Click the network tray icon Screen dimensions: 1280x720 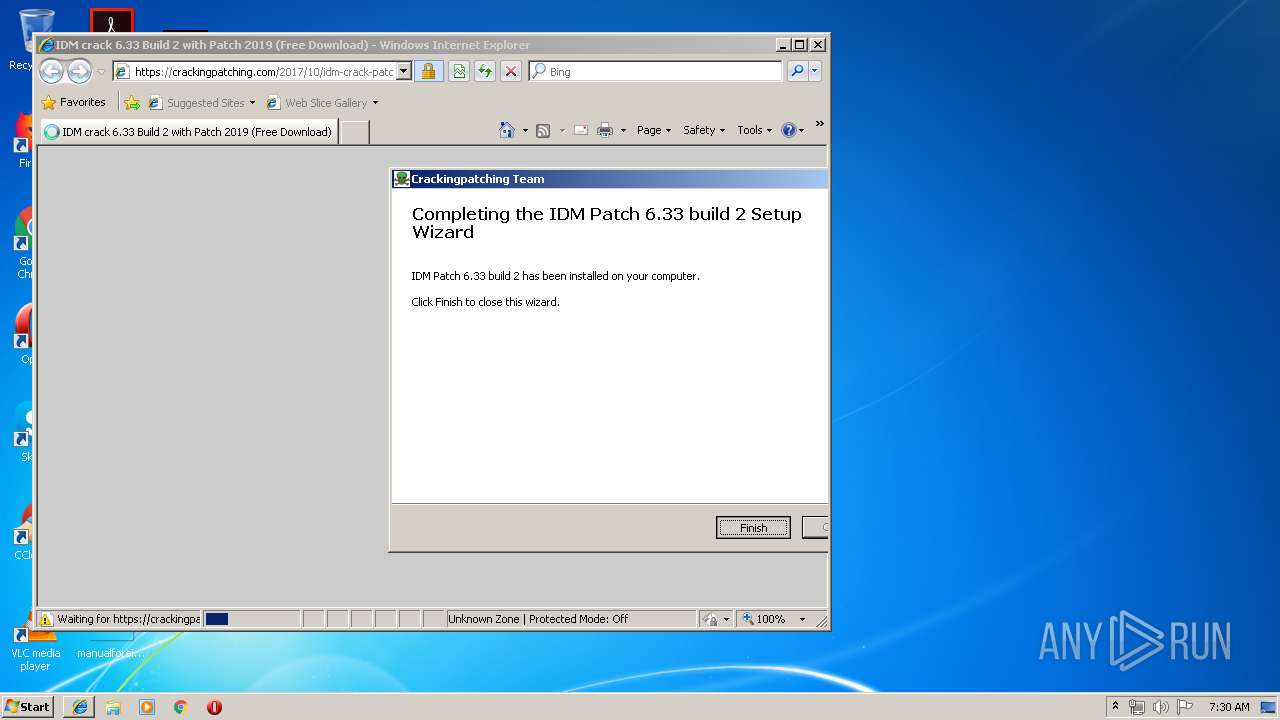coord(1137,707)
